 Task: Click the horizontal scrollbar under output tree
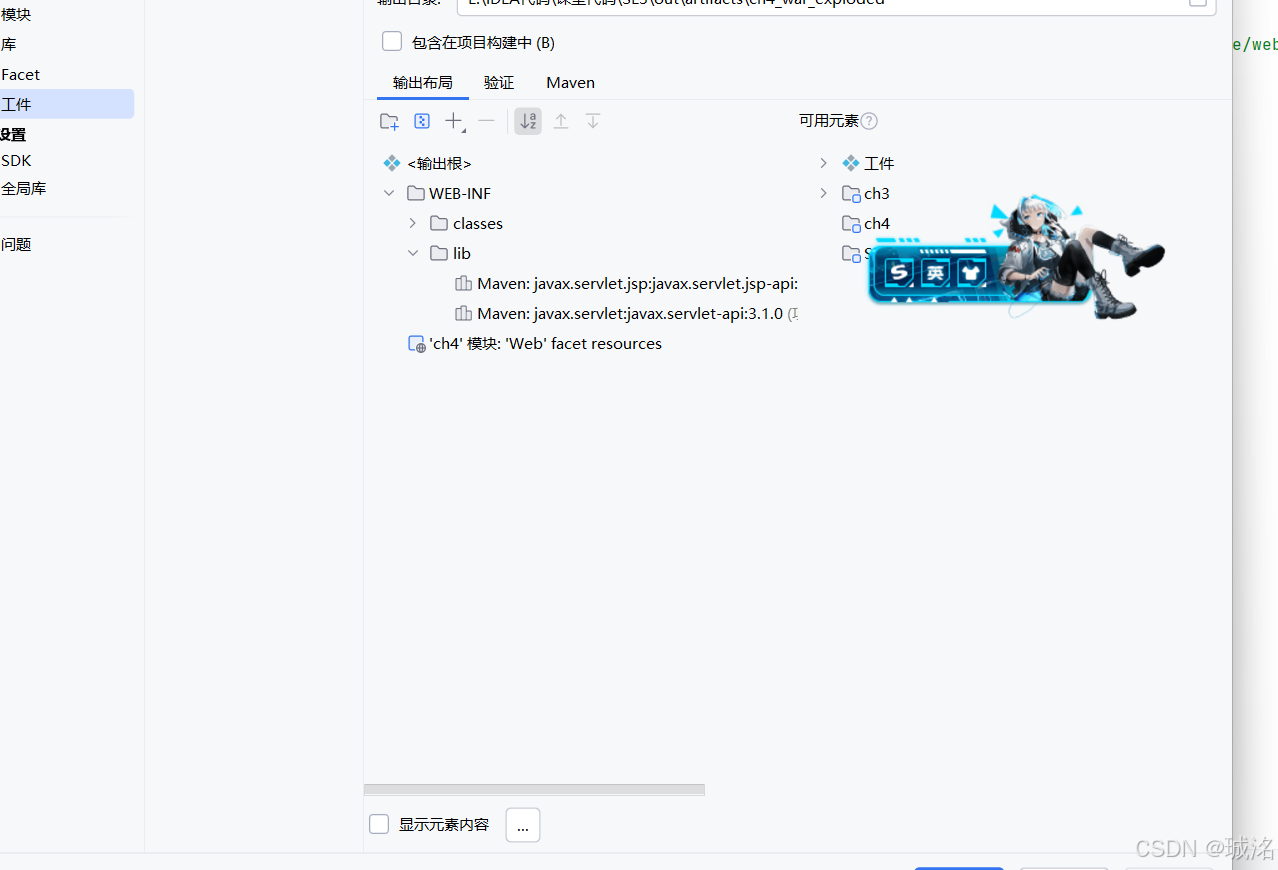coord(534,789)
